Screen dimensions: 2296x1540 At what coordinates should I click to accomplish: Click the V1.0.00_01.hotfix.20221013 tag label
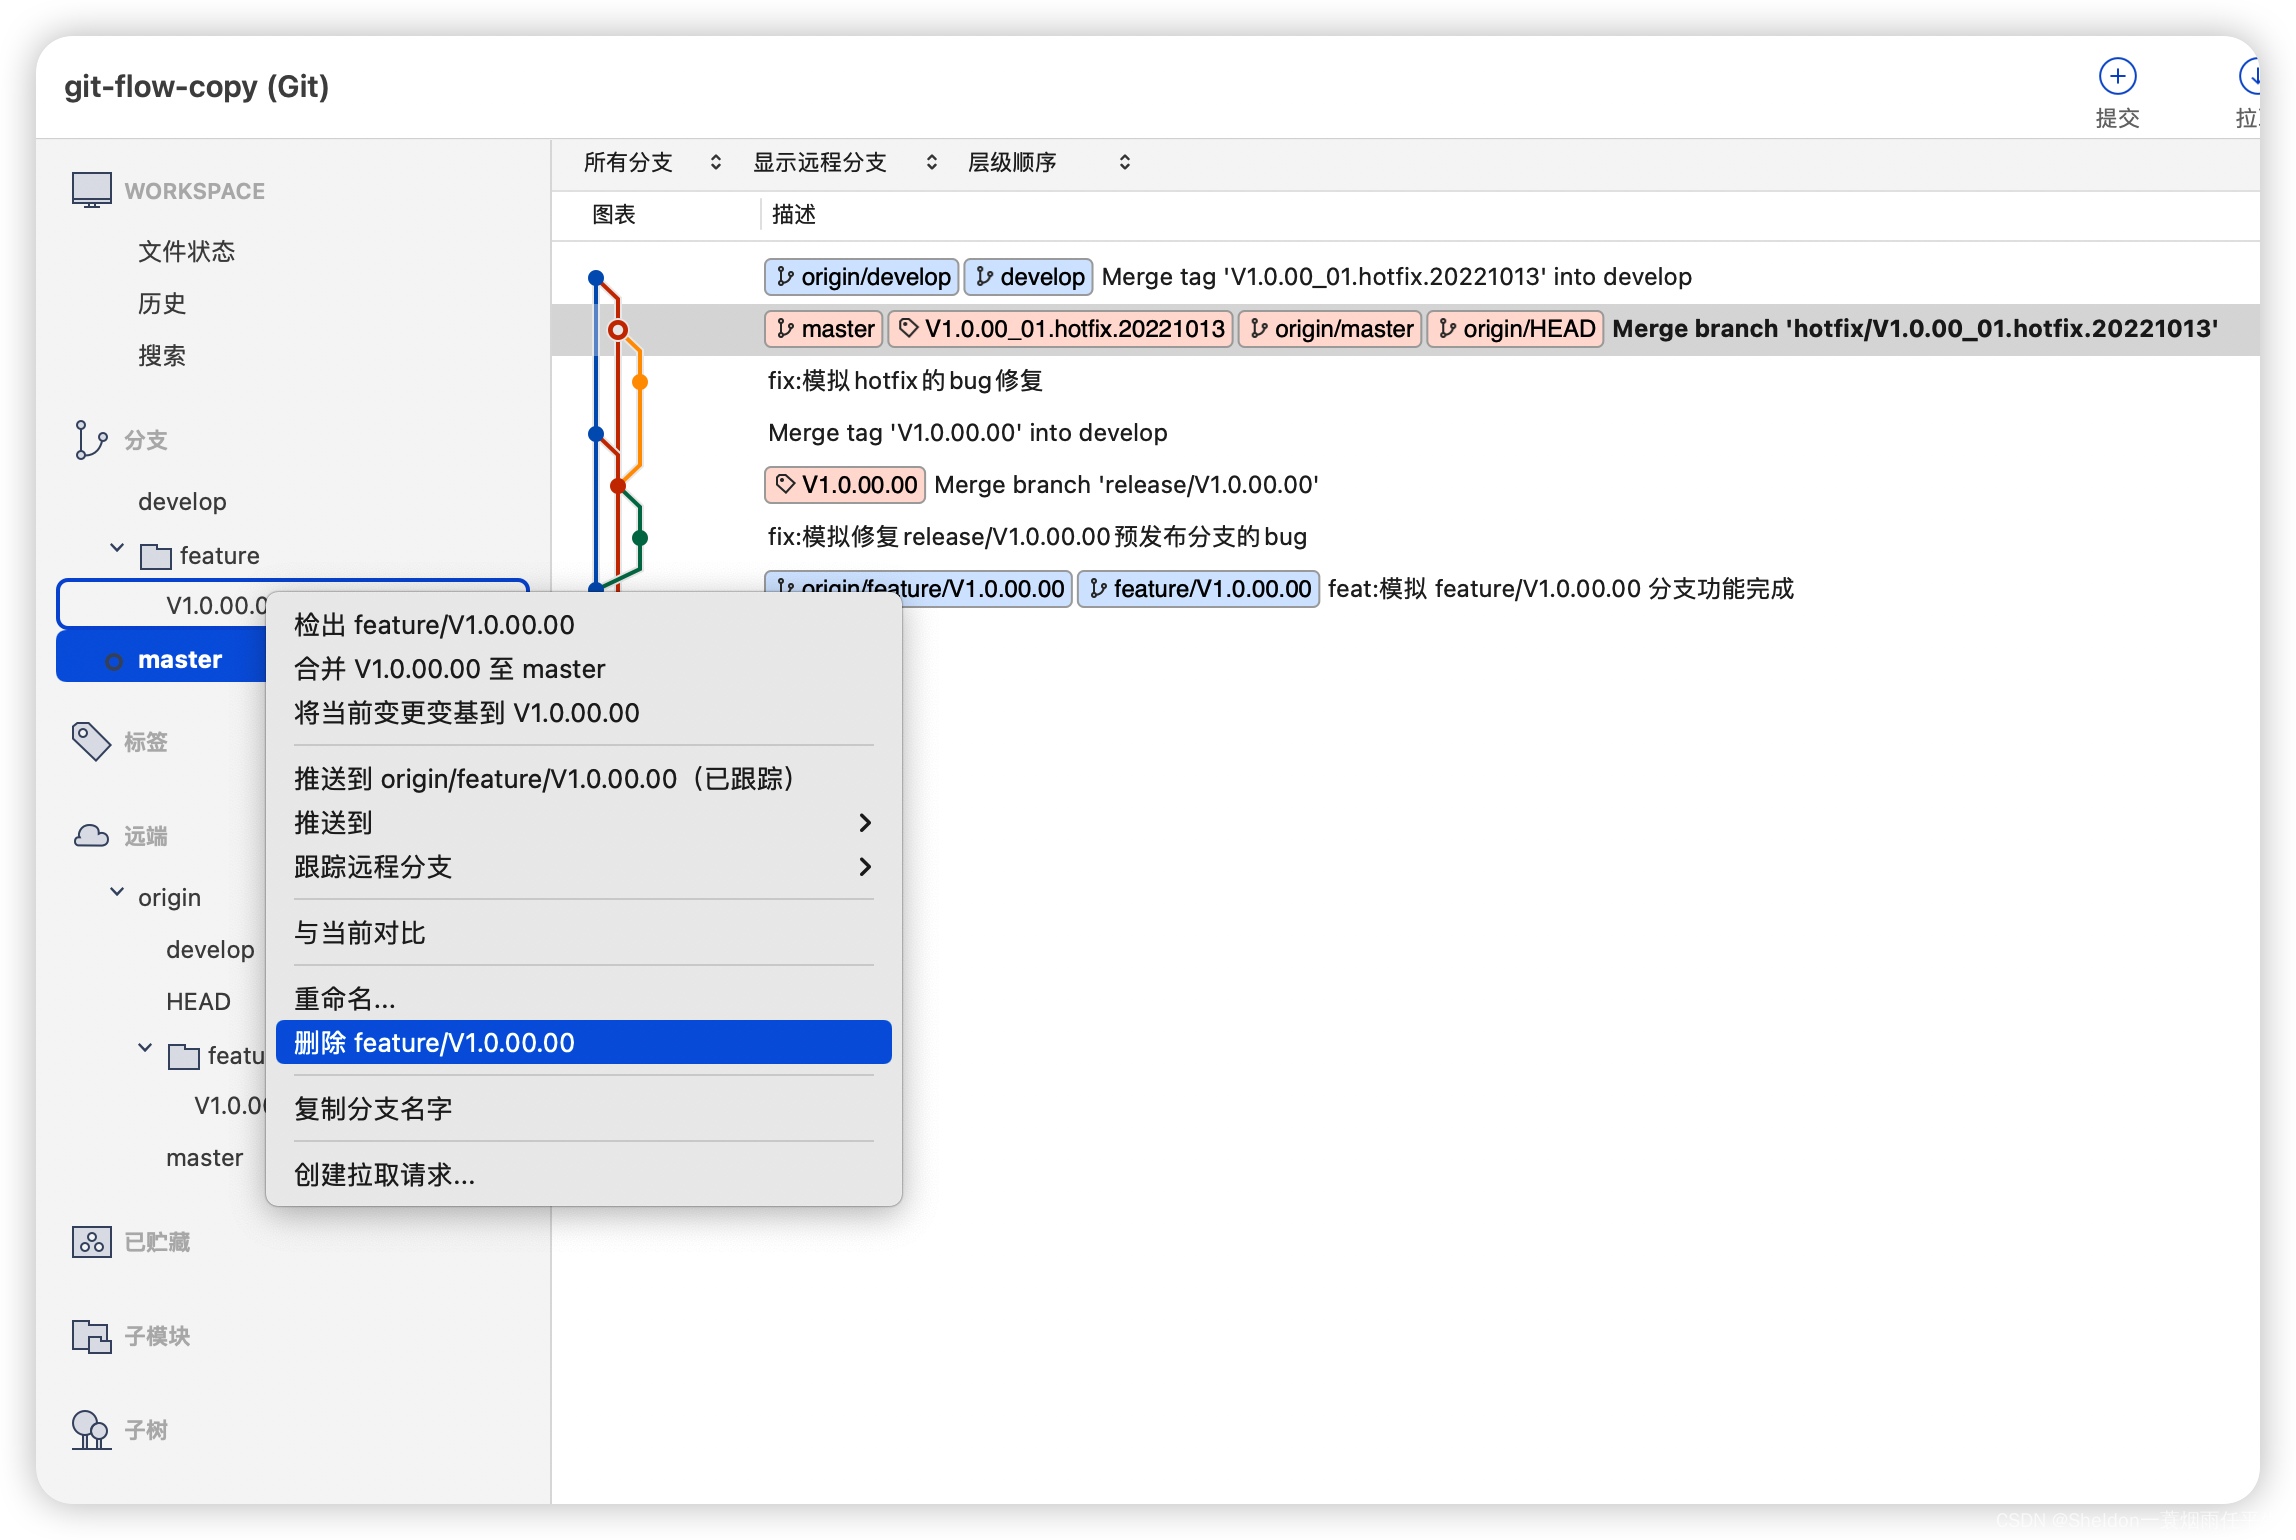click(1061, 329)
